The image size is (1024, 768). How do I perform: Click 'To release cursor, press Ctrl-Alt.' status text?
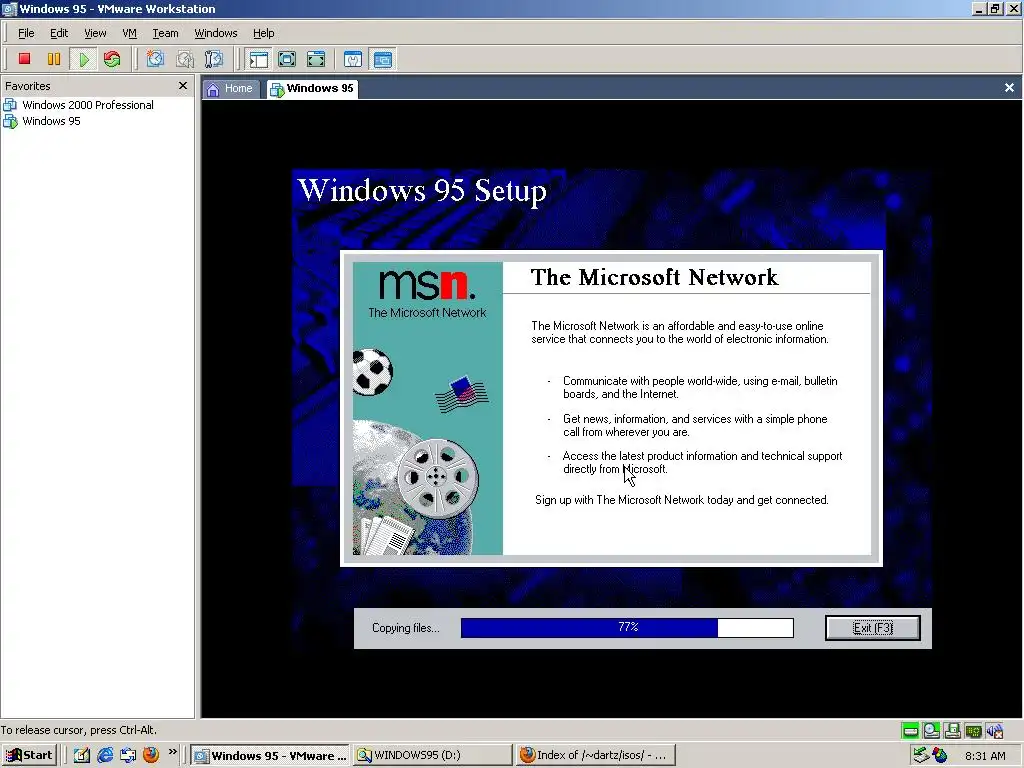[x=78, y=730]
